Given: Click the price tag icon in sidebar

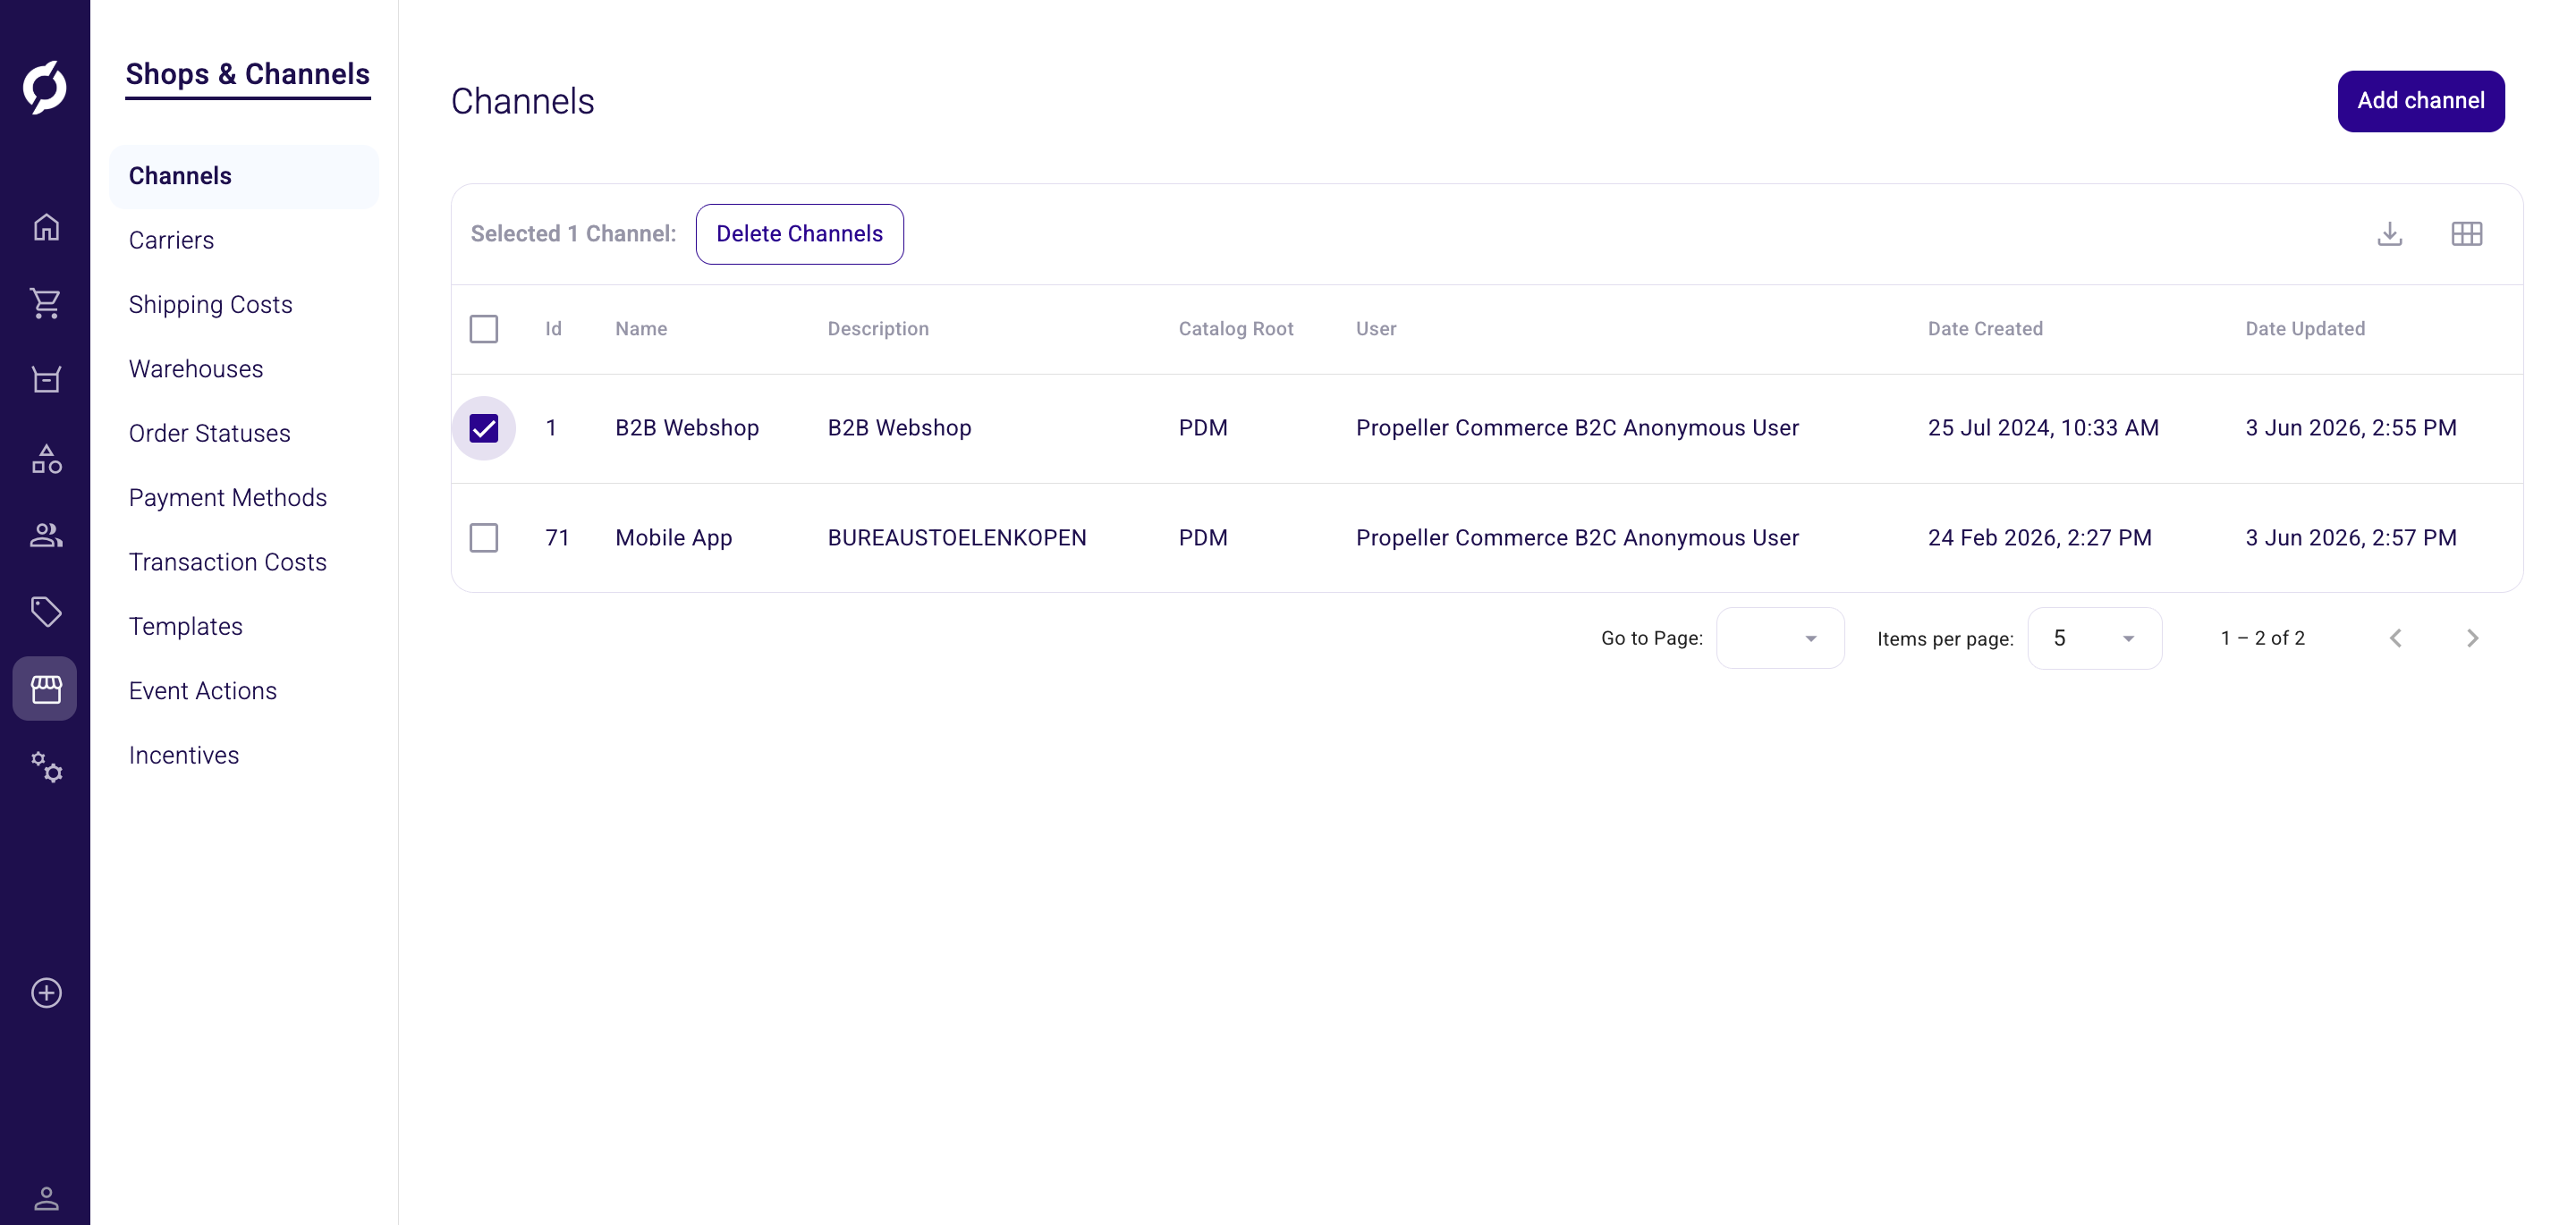Looking at the screenshot, I should coord(46,611).
